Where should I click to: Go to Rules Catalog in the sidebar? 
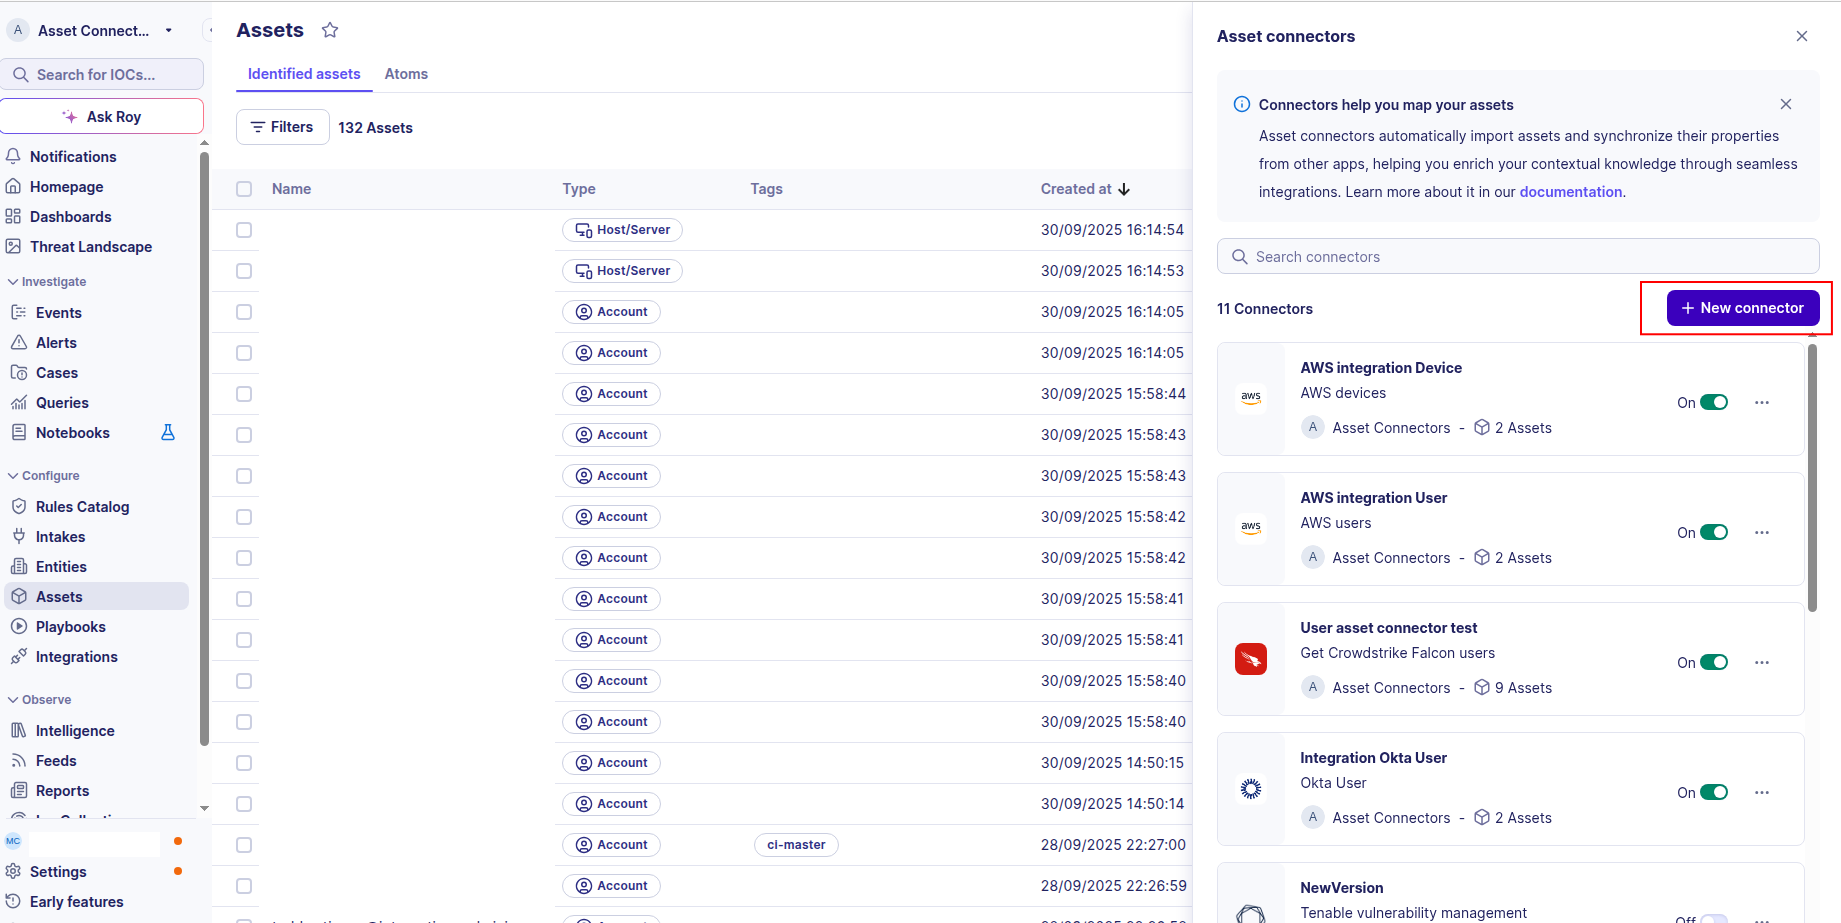(82, 507)
